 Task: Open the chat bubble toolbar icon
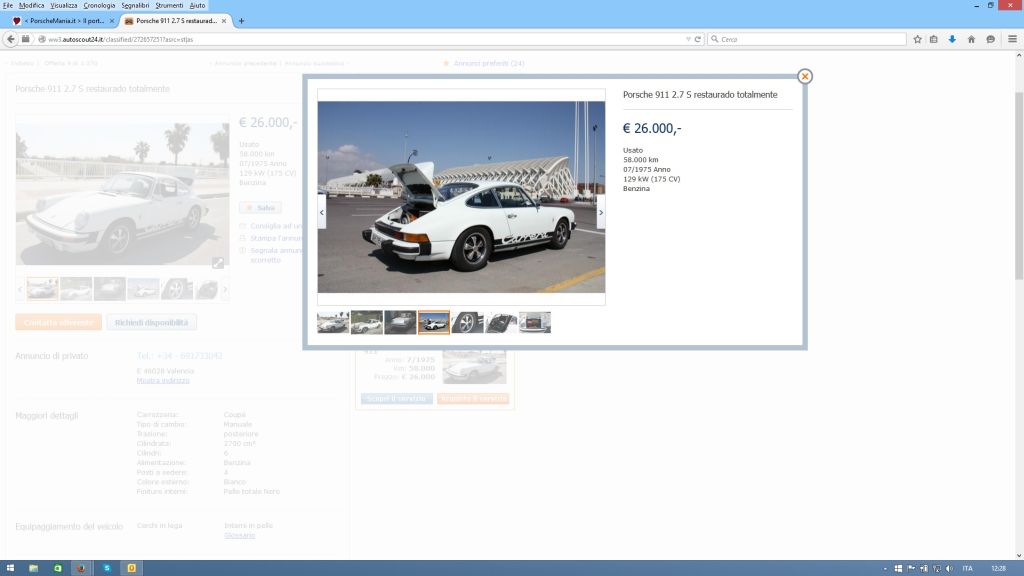point(991,39)
